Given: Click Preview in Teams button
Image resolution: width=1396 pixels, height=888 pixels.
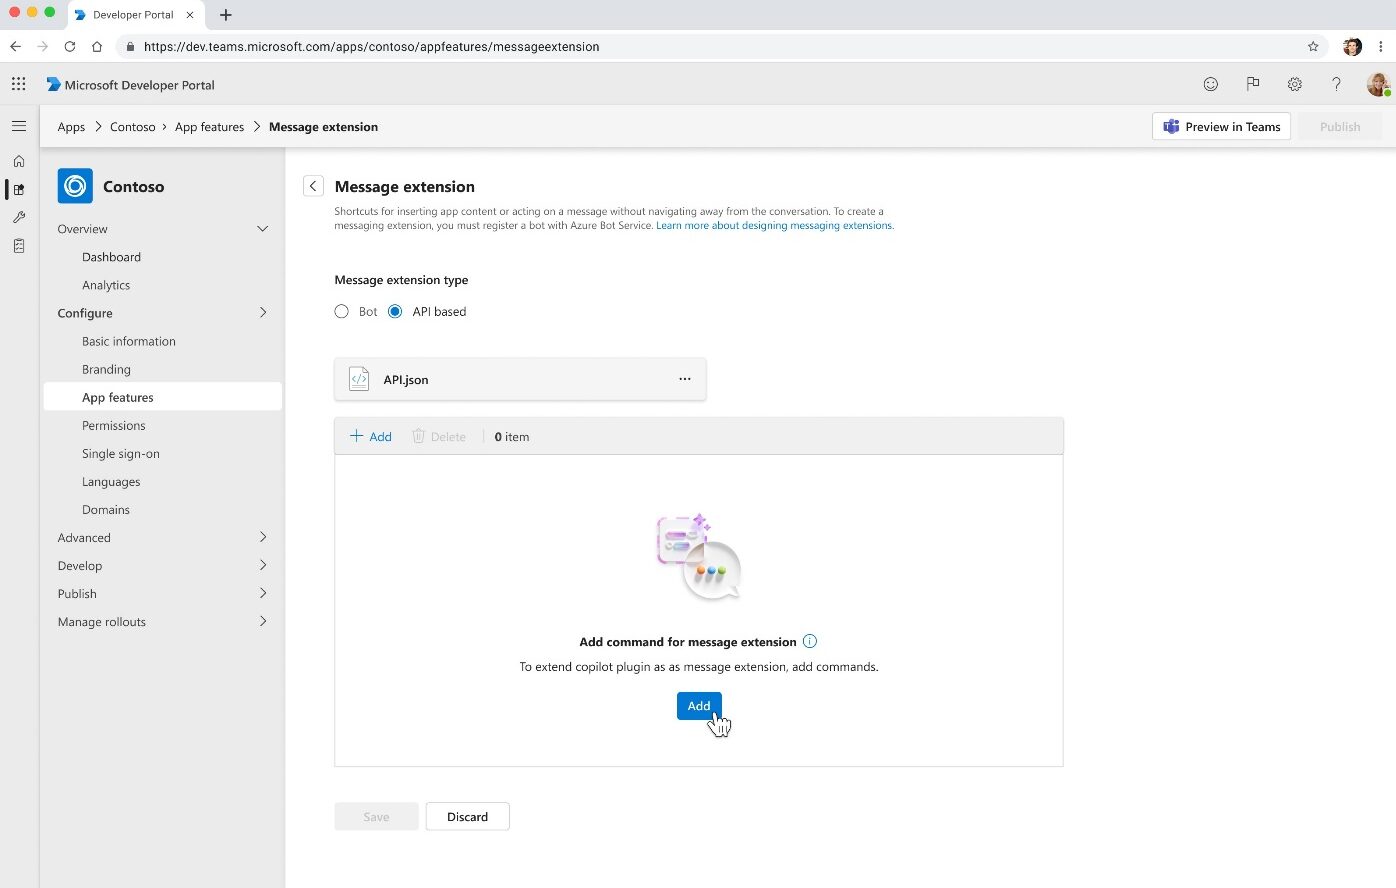Looking at the screenshot, I should tap(1222, 127).
